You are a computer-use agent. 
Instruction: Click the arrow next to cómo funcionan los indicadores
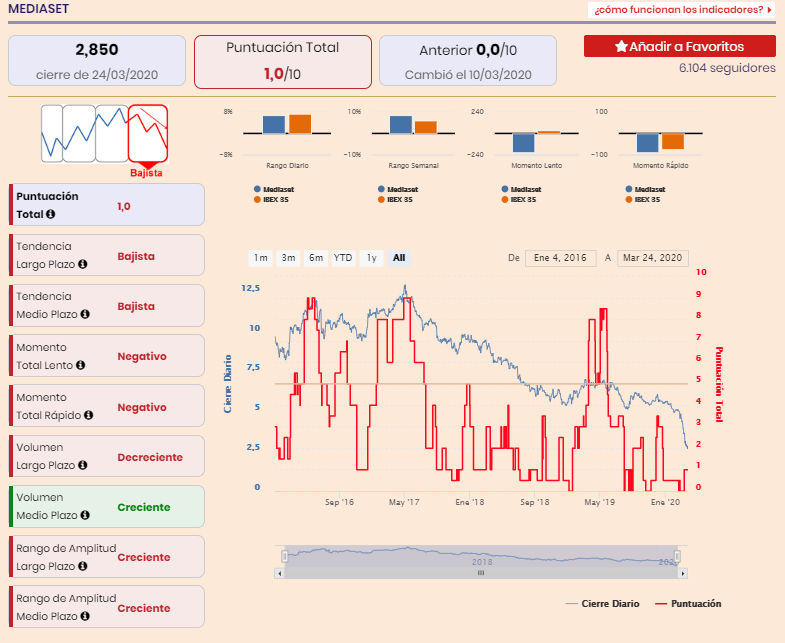tap(769, 10)
